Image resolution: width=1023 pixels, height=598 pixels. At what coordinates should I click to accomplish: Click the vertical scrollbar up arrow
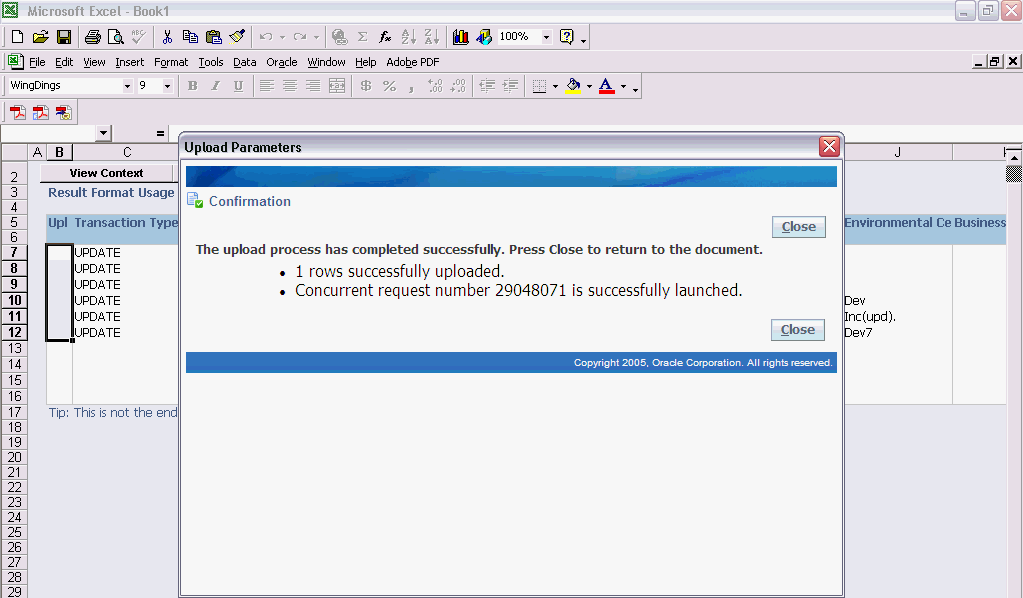(1014, 157)
